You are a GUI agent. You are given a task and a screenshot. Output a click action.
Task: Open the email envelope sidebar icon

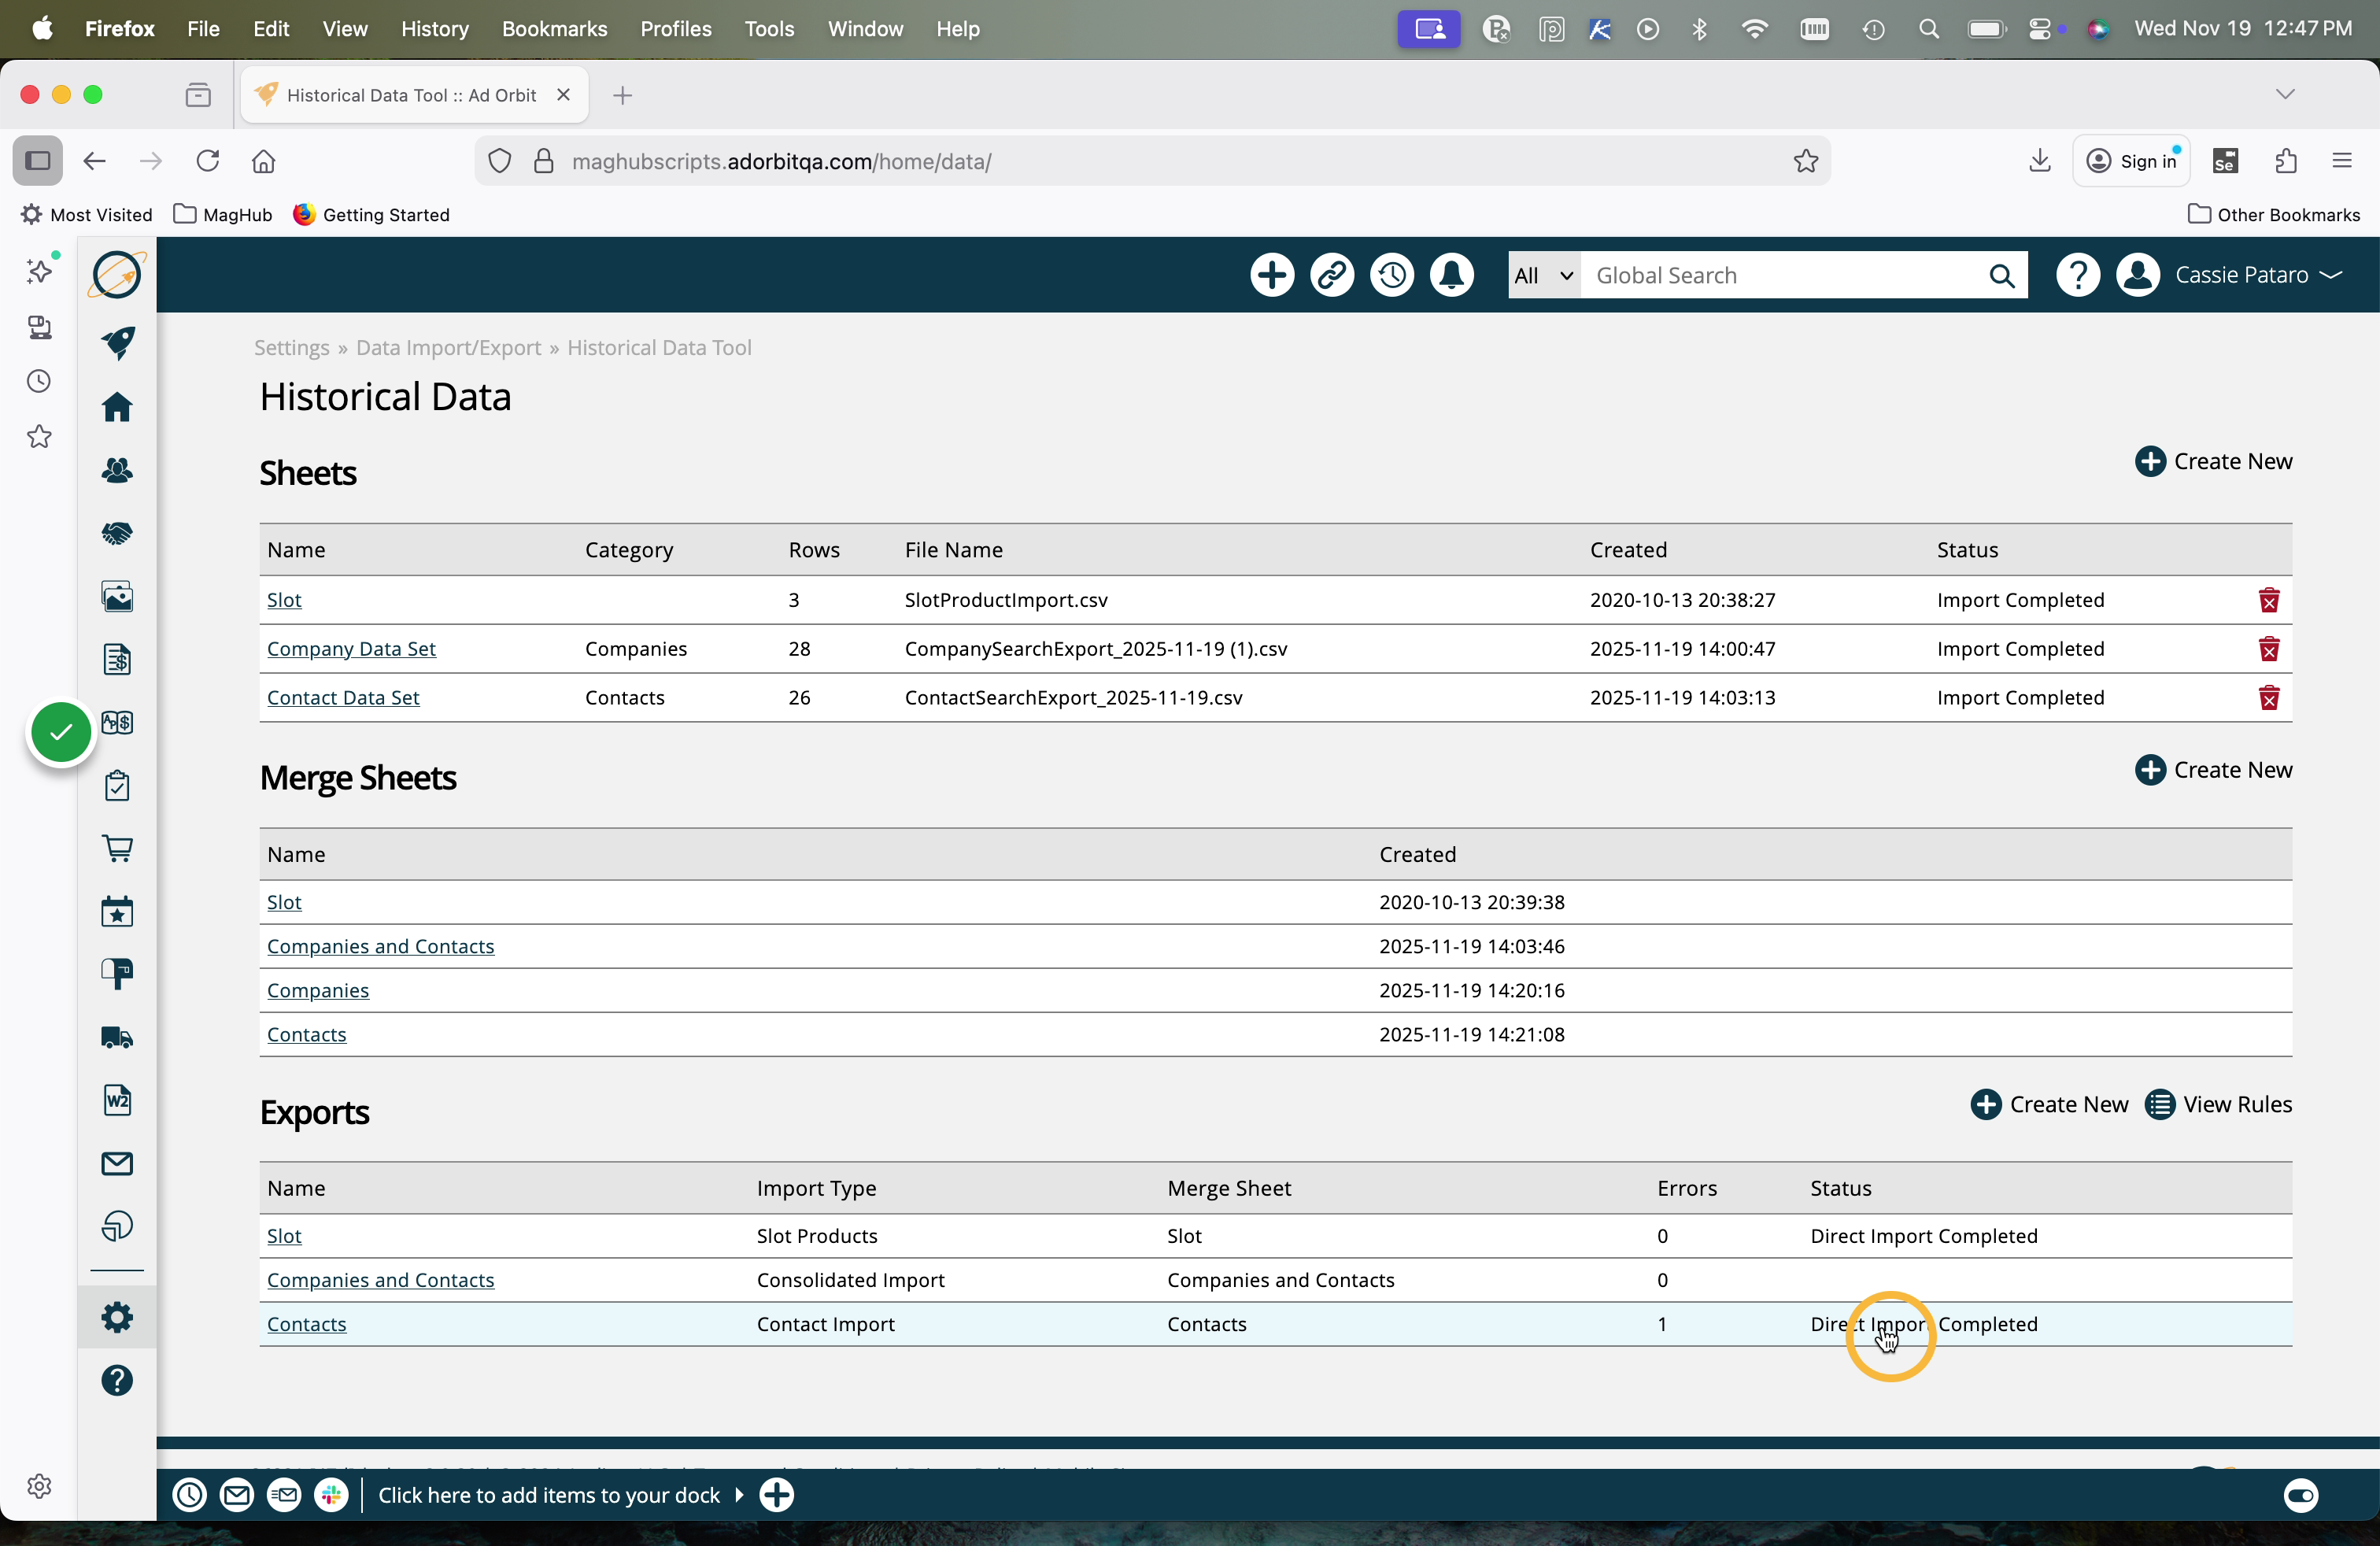click(117, 1163)
